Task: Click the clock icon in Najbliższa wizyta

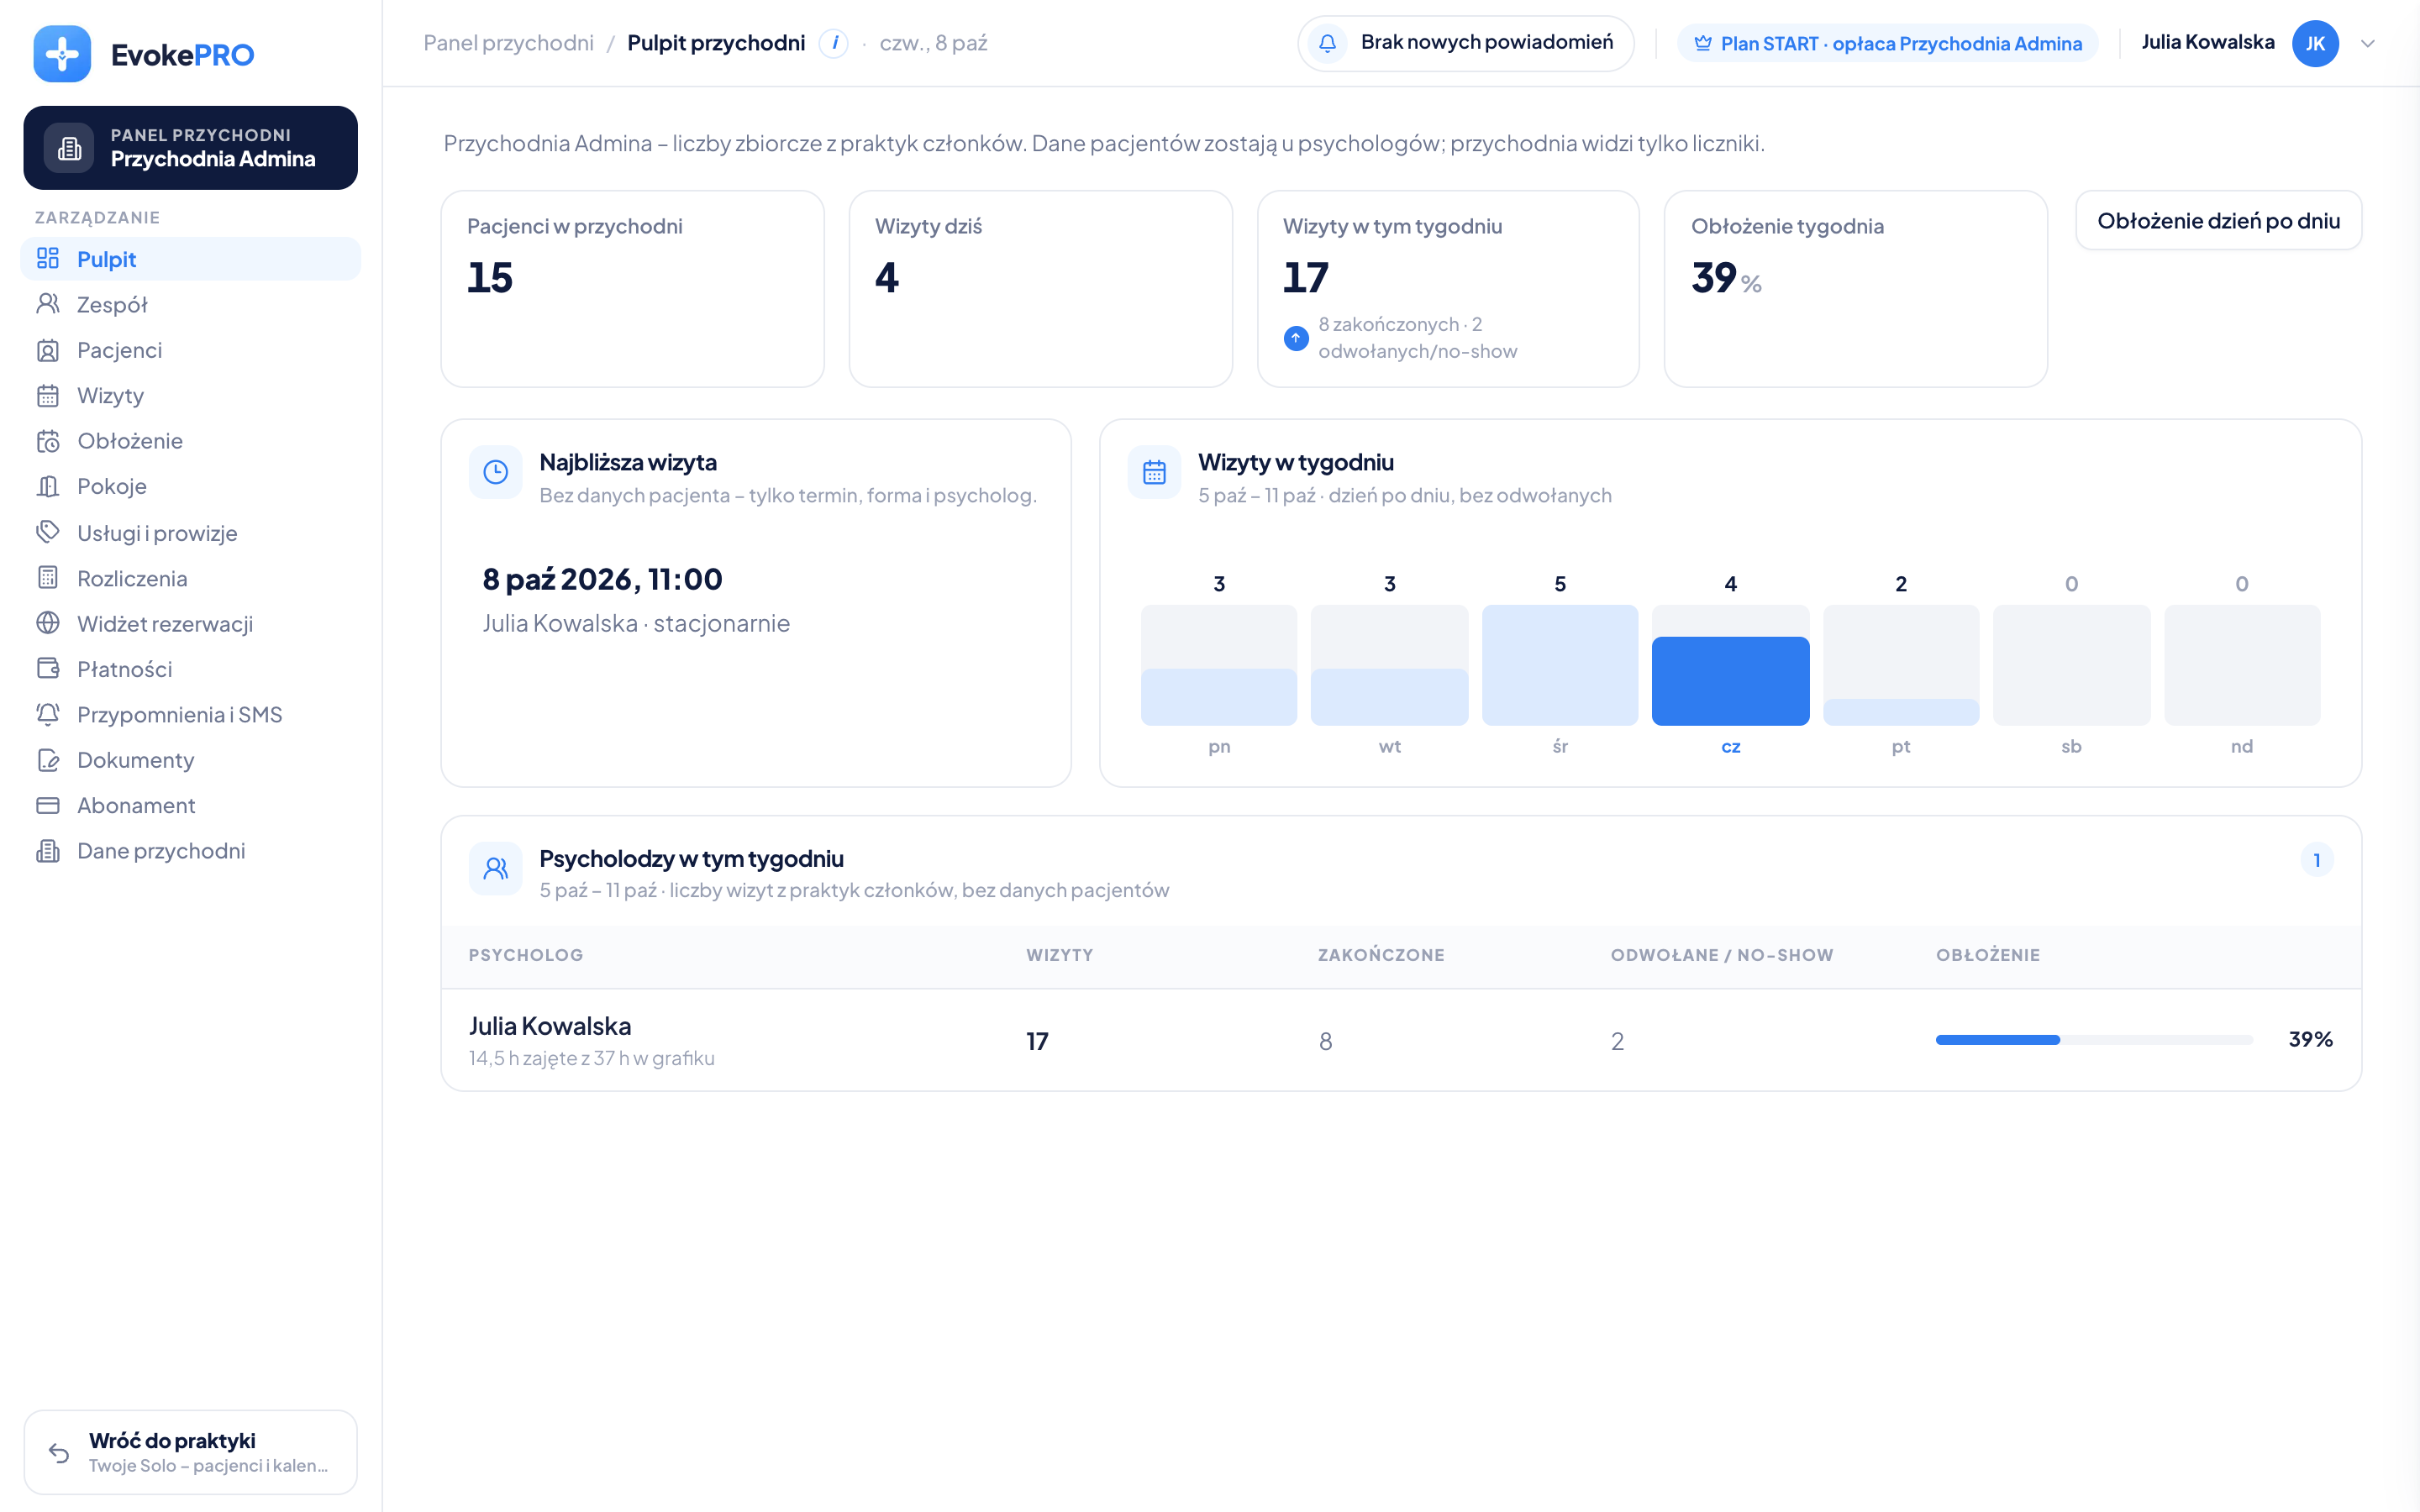Action: click(495, 472)
